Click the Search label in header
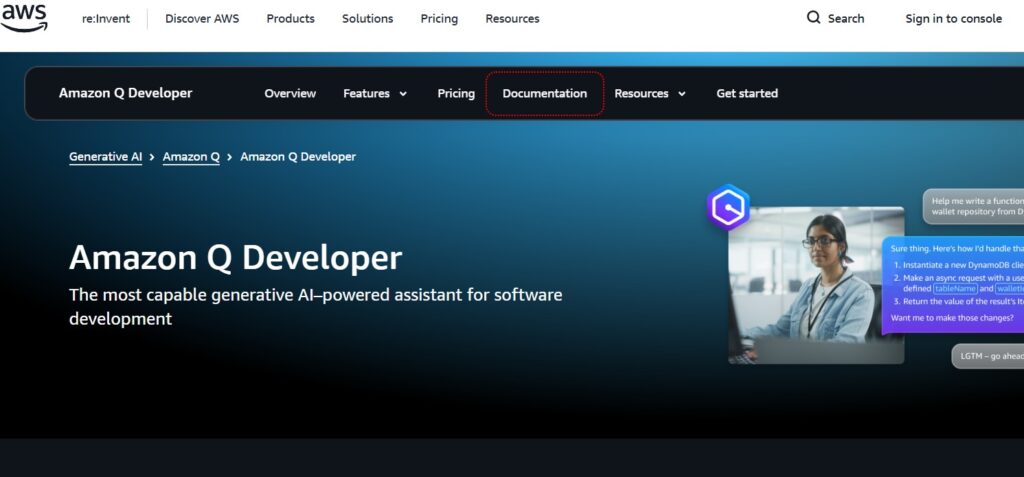Viewport: 1024px width, 477px height. pyautogui.click(x=846, y=19)
